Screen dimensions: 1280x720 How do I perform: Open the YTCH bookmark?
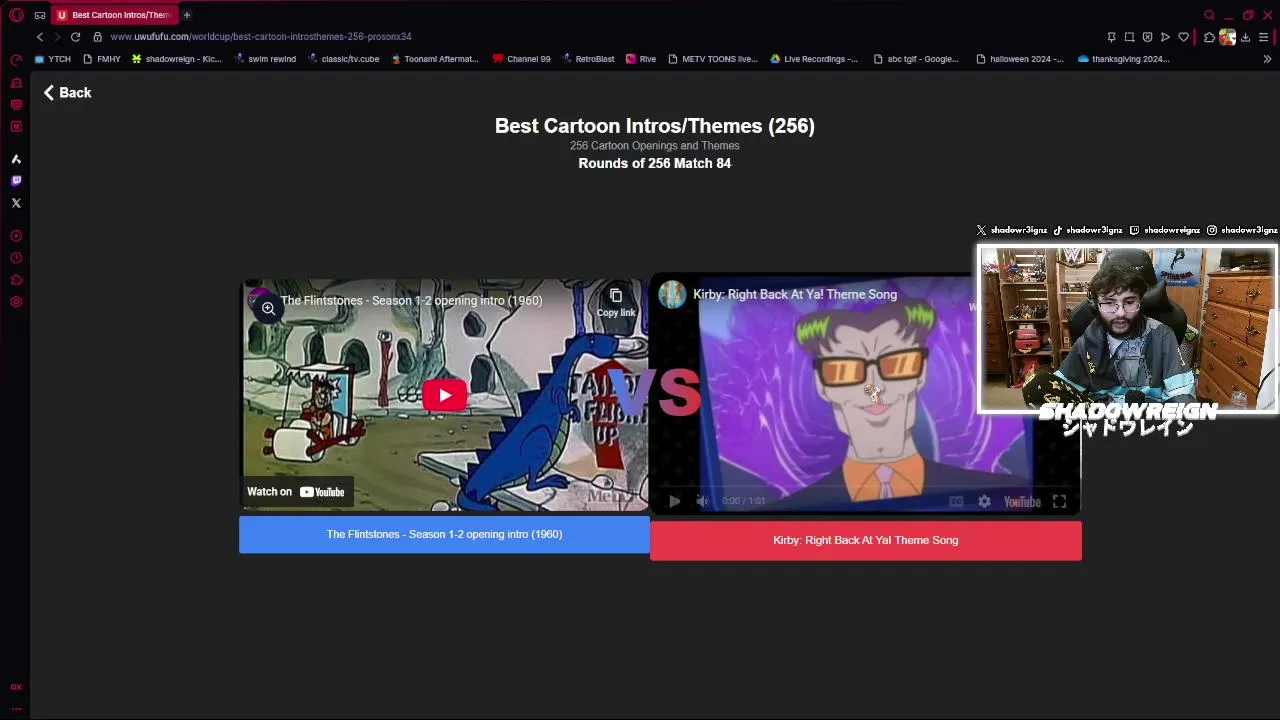53,59
